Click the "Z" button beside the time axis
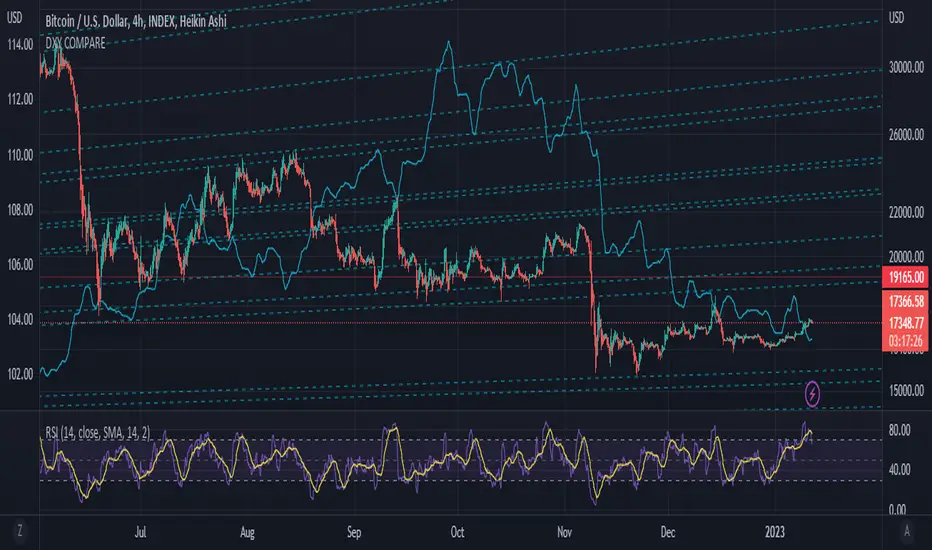The width and height of the screenshot is (932, 550). point(20,531)
